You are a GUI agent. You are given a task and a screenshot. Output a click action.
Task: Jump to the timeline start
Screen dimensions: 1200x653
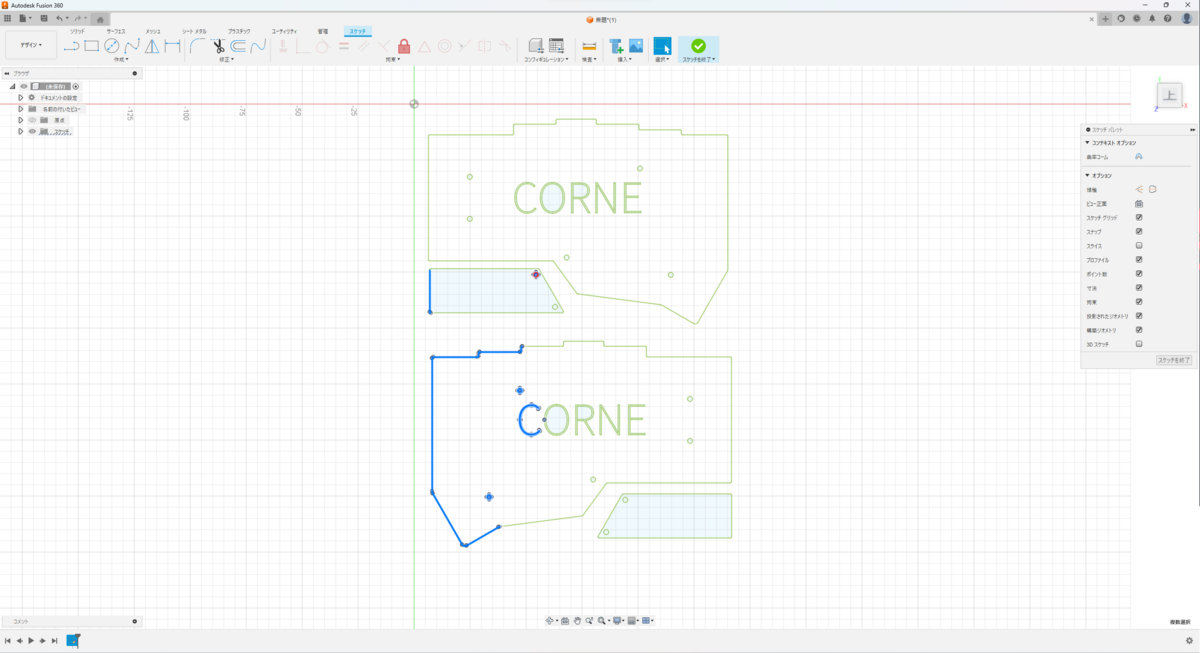[x=8, y=640]
